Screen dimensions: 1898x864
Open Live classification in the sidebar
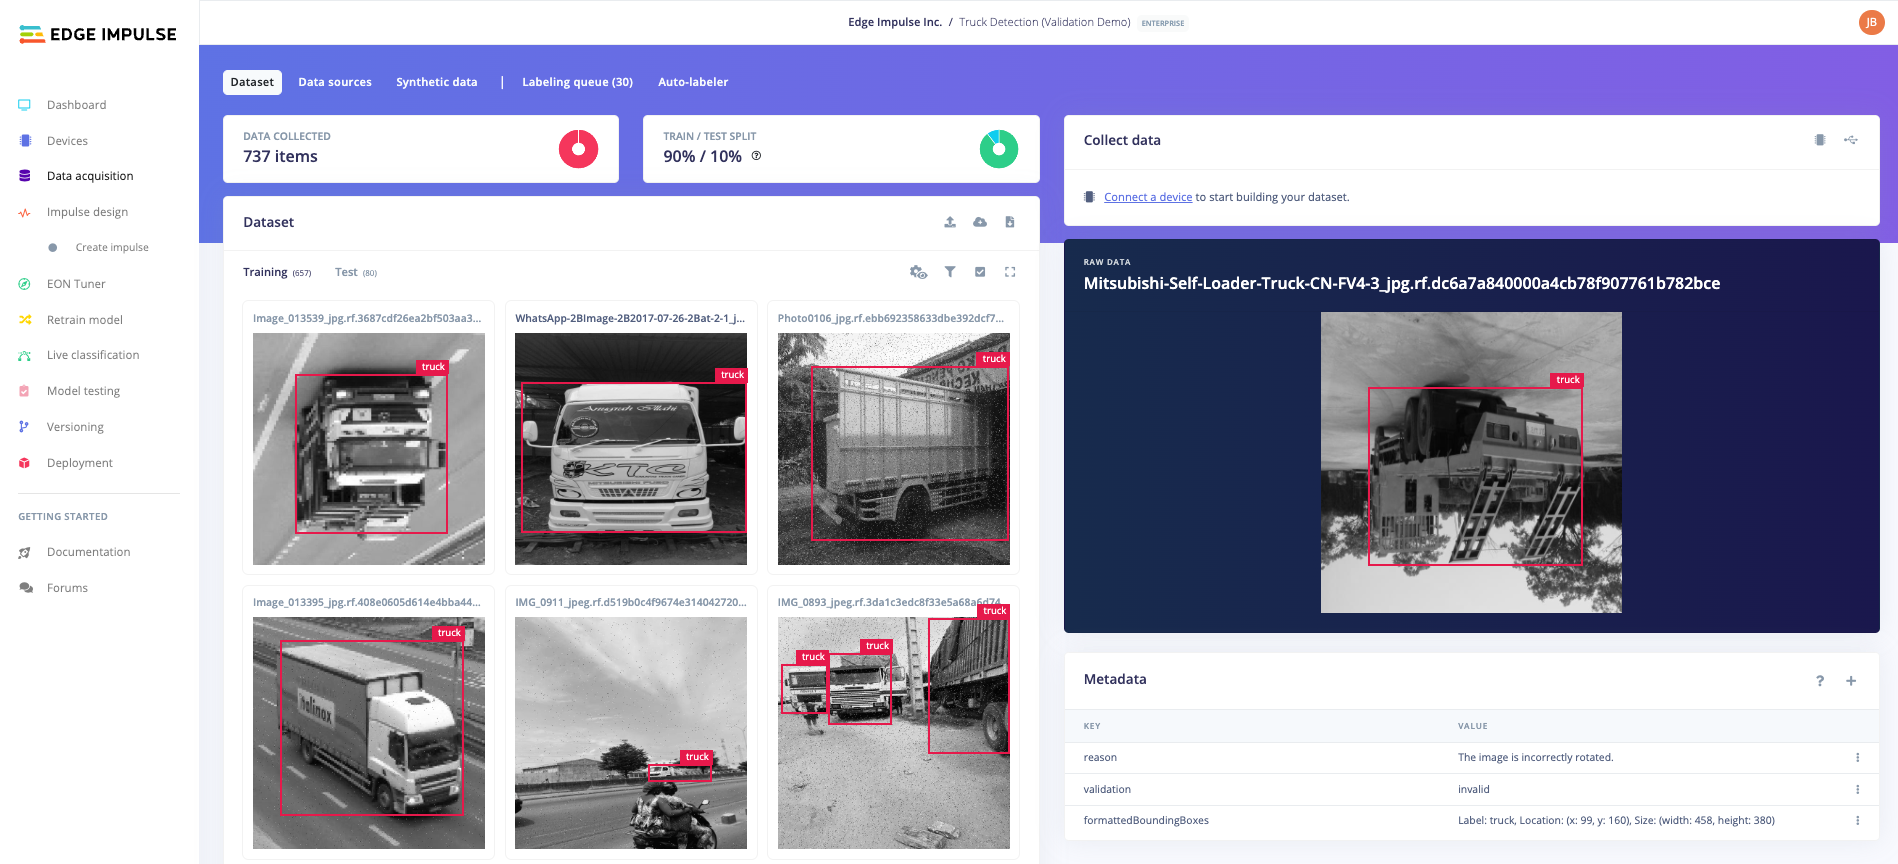pyautogui.click(x=93, y=355)
